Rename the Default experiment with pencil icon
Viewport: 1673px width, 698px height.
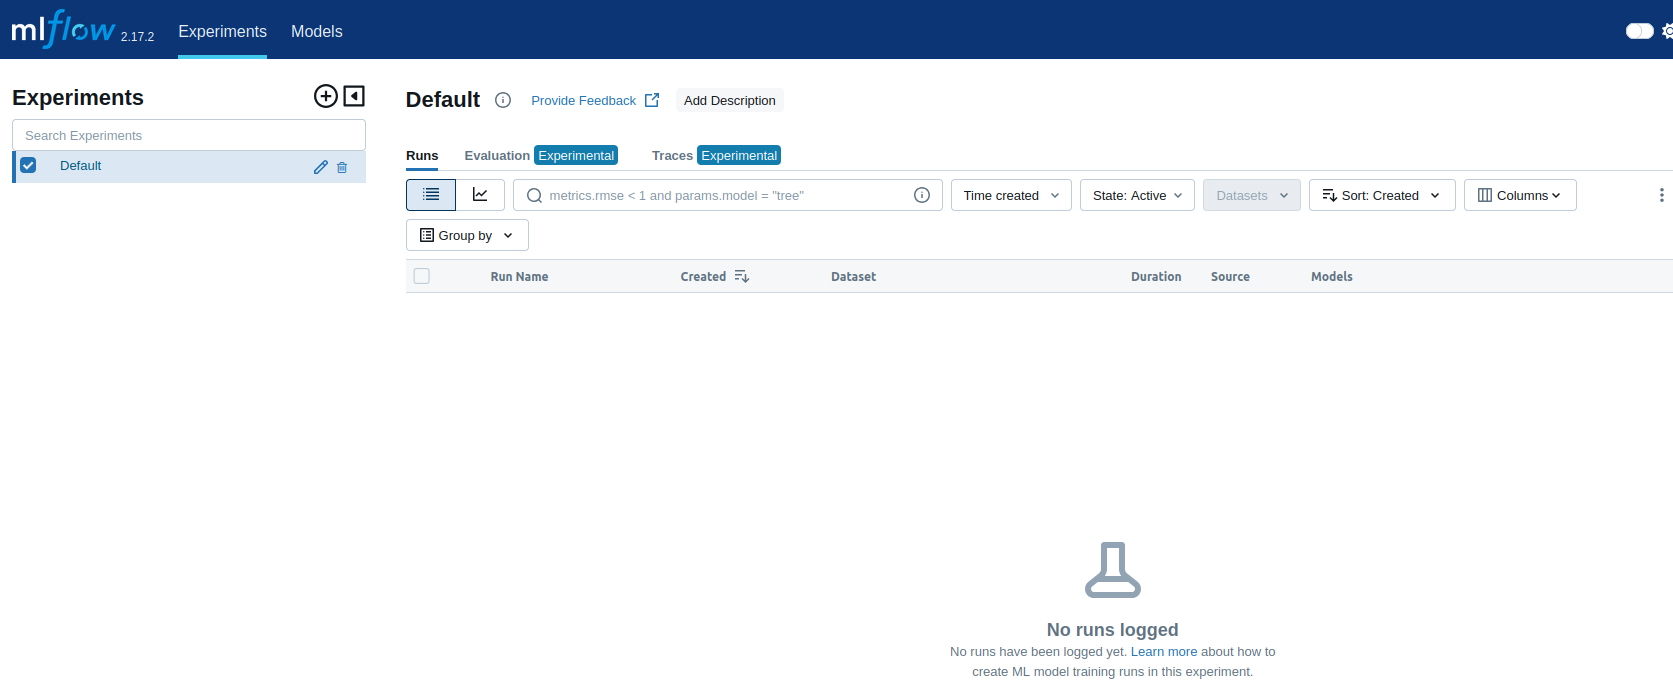[321, 167]
